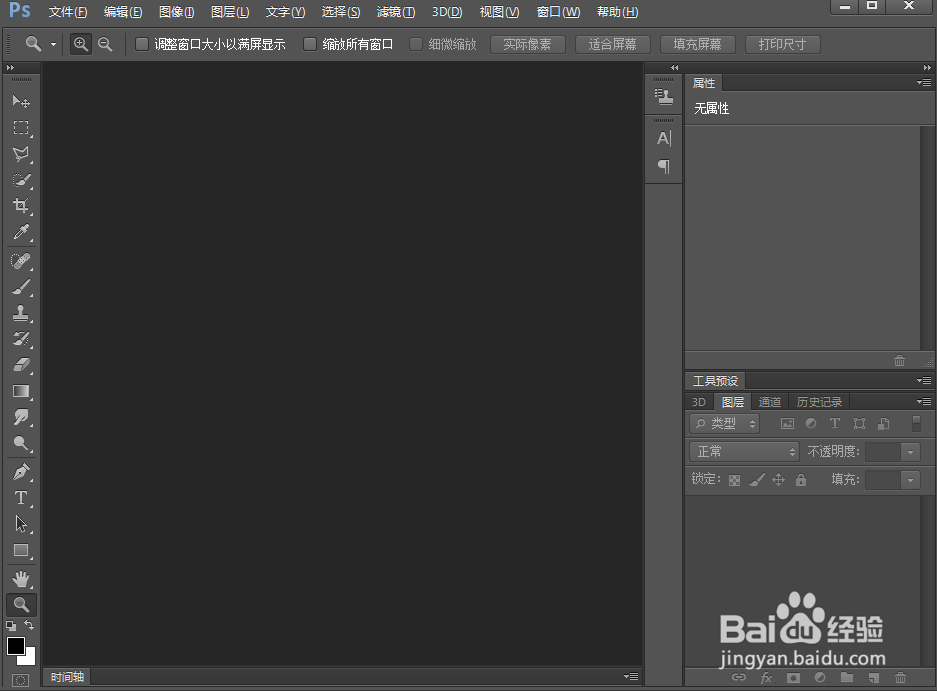Open the 不透明度 opacity dropdown arrow
This screenshot has height=691, width=937.
click(x=910, y=452)
